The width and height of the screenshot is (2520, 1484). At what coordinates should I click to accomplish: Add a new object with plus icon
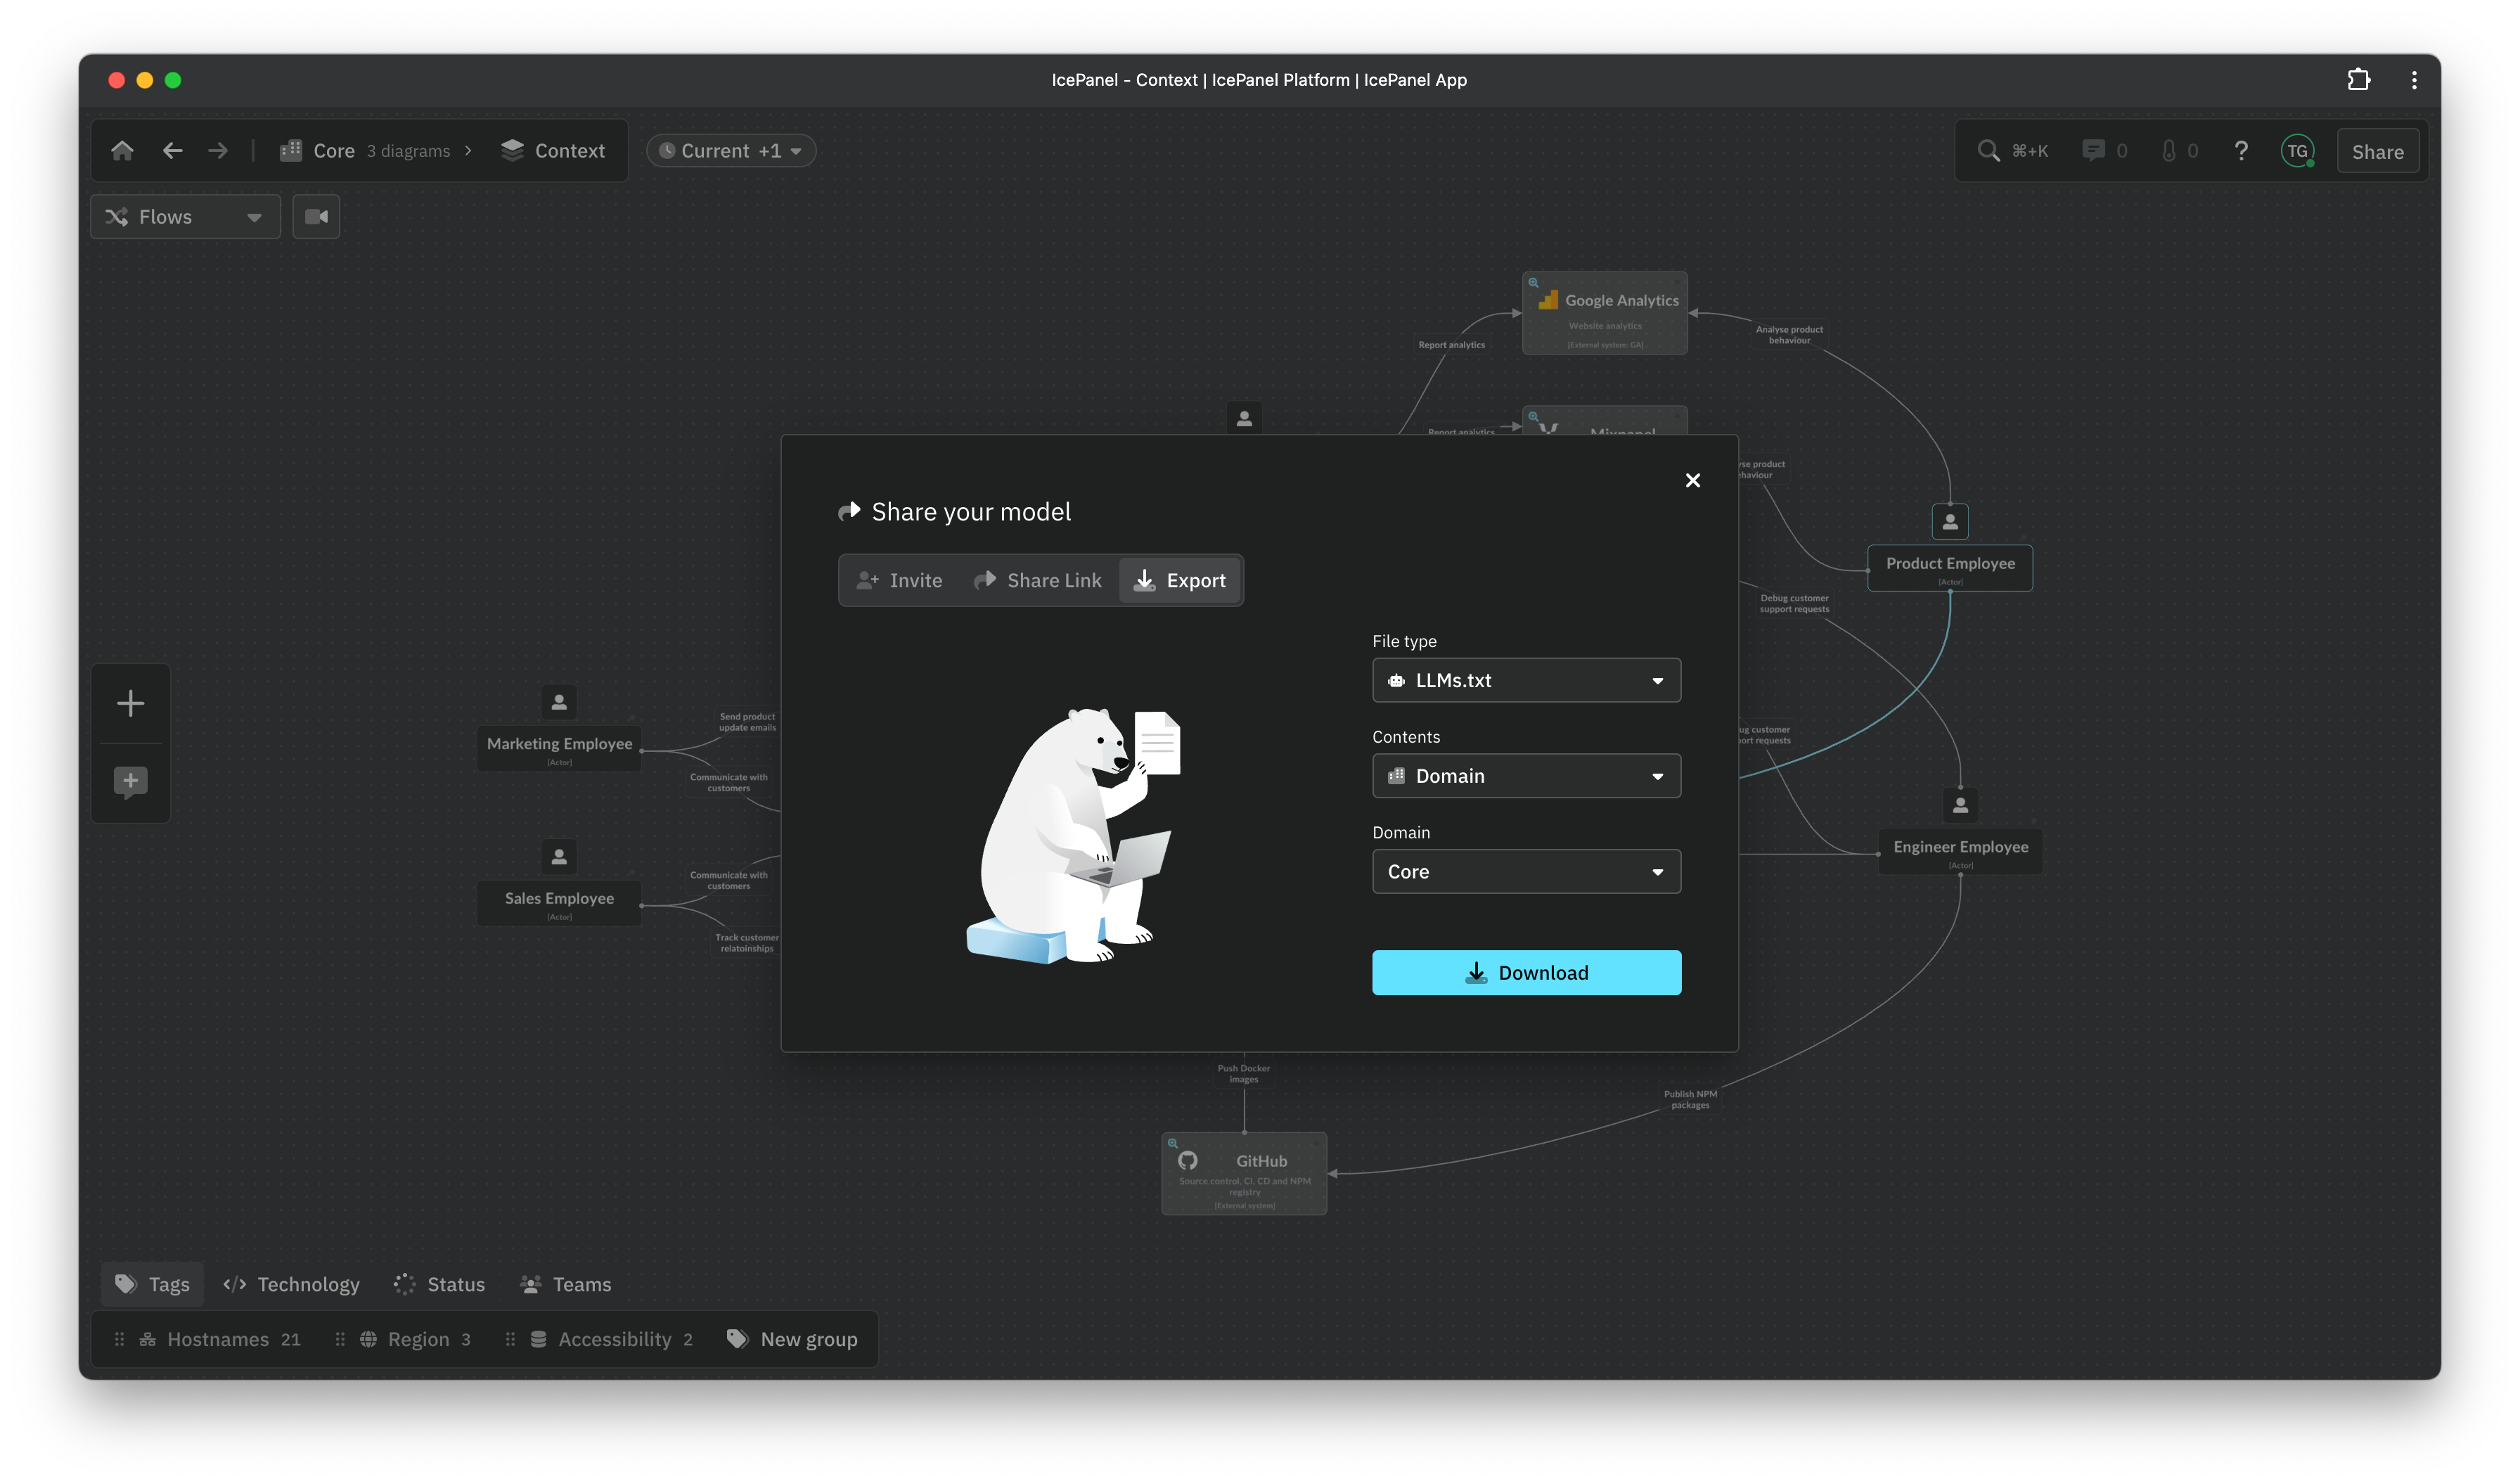tap(130, 703)
